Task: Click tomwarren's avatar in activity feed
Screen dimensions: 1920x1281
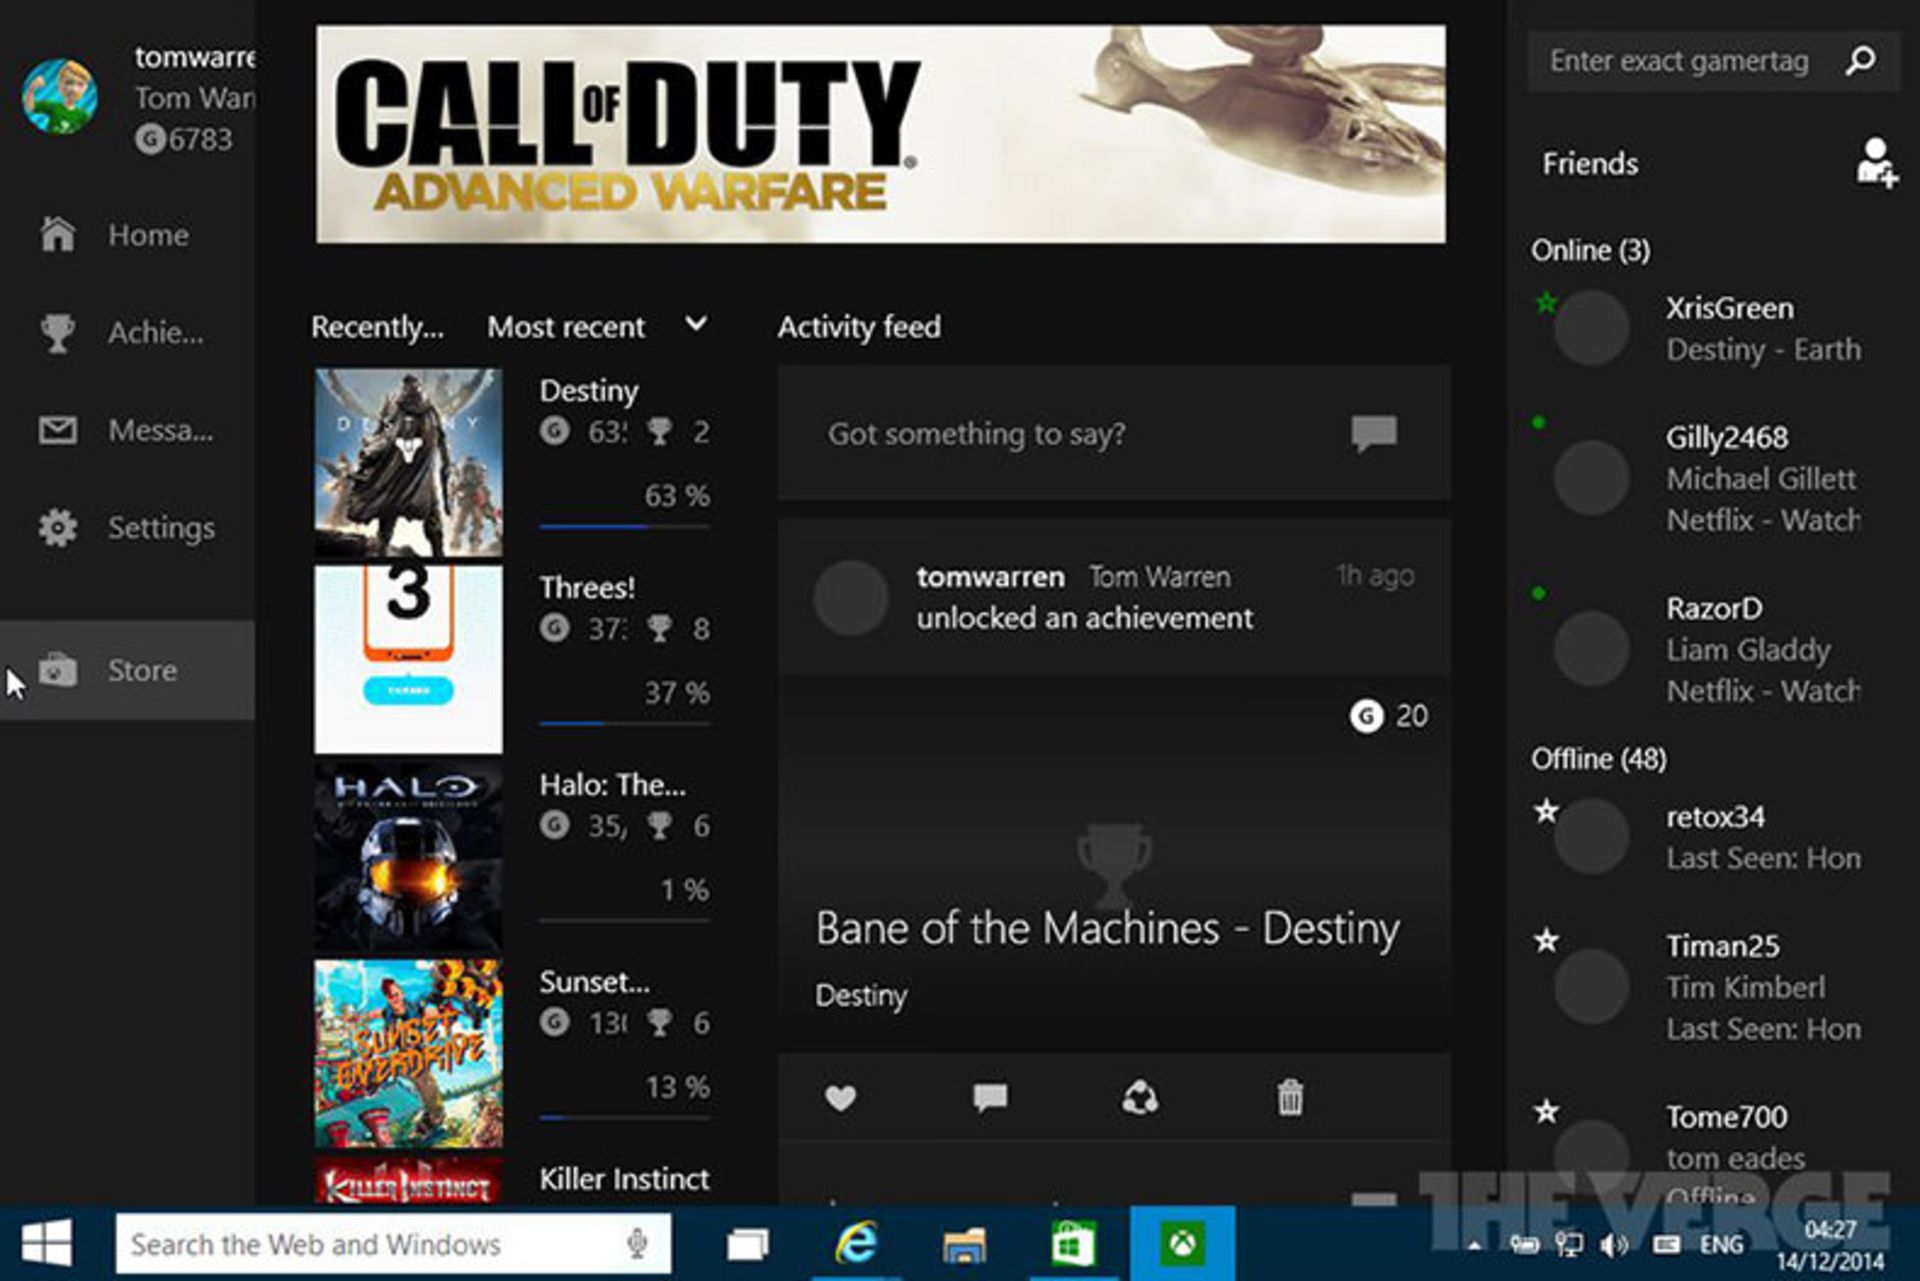Action: click(851, 597)
